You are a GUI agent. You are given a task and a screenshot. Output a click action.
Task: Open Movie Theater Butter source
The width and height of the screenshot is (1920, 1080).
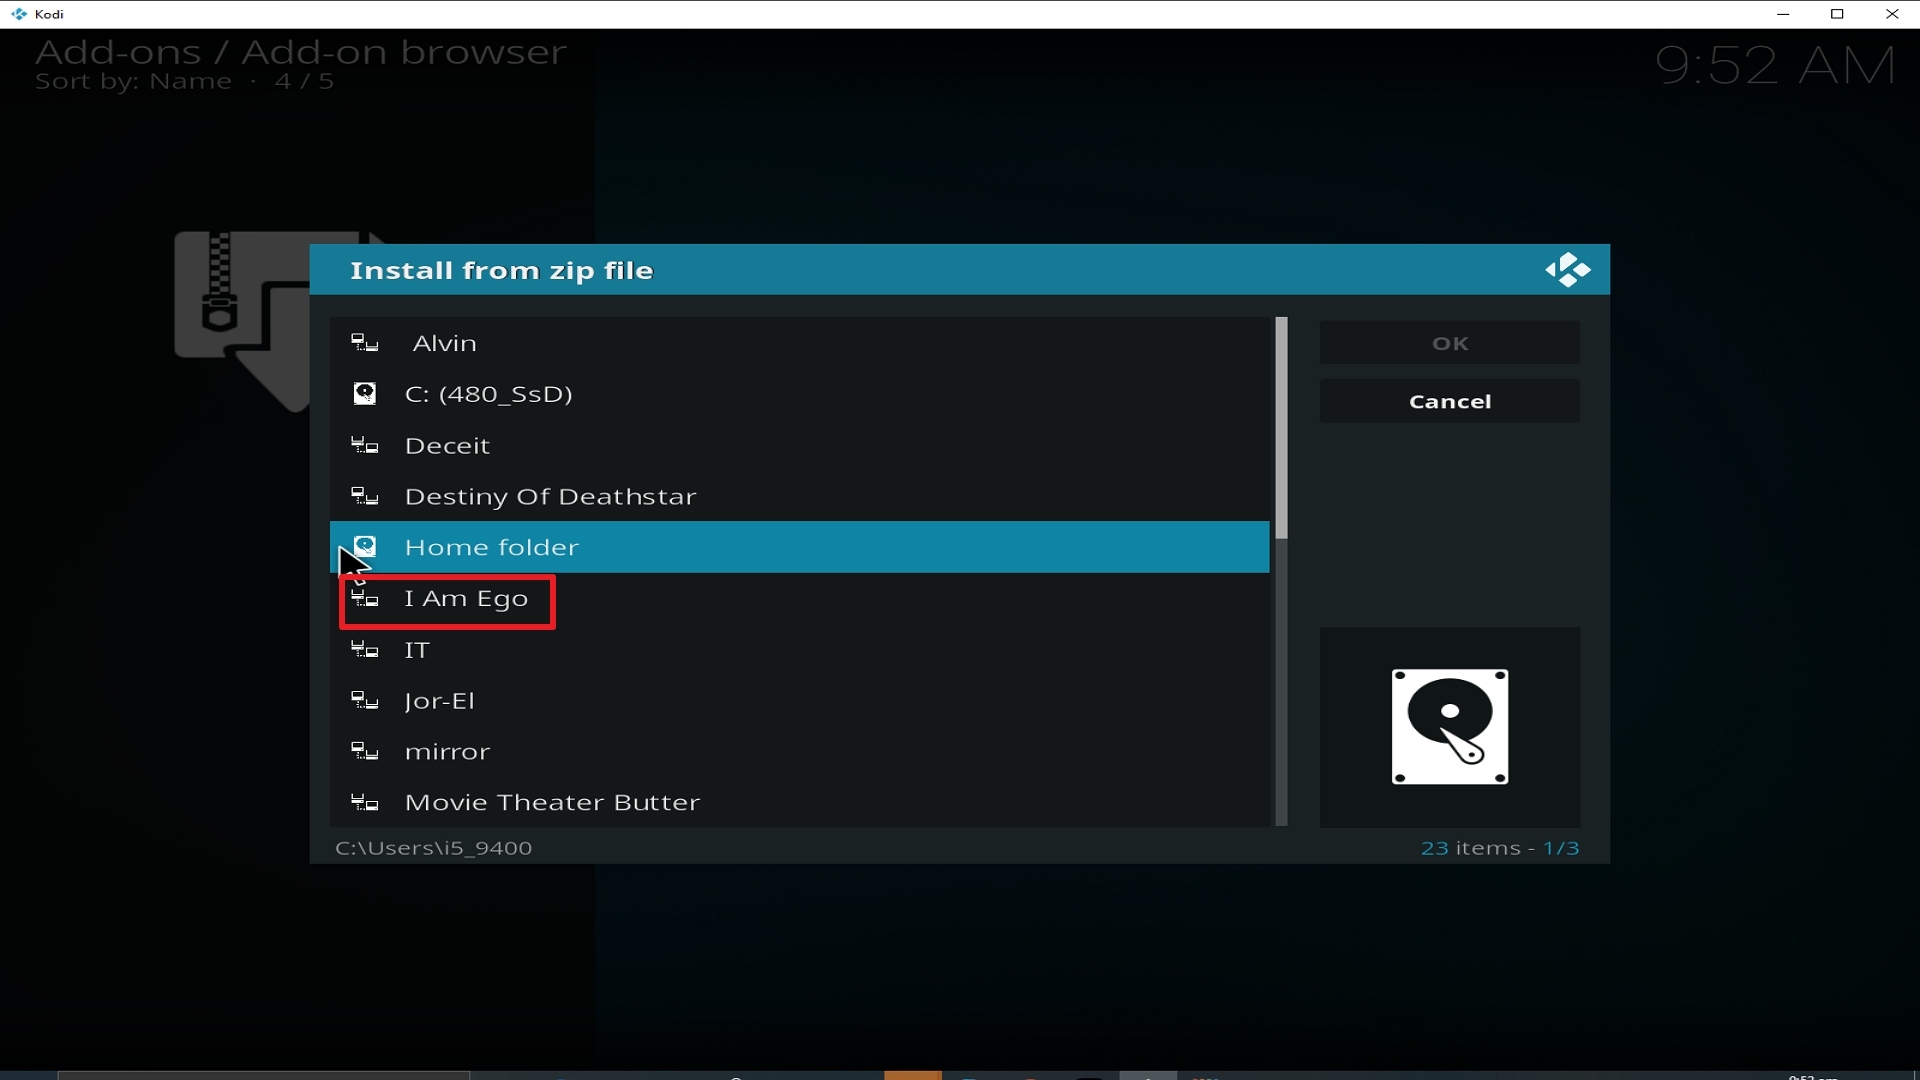[800, 802]
